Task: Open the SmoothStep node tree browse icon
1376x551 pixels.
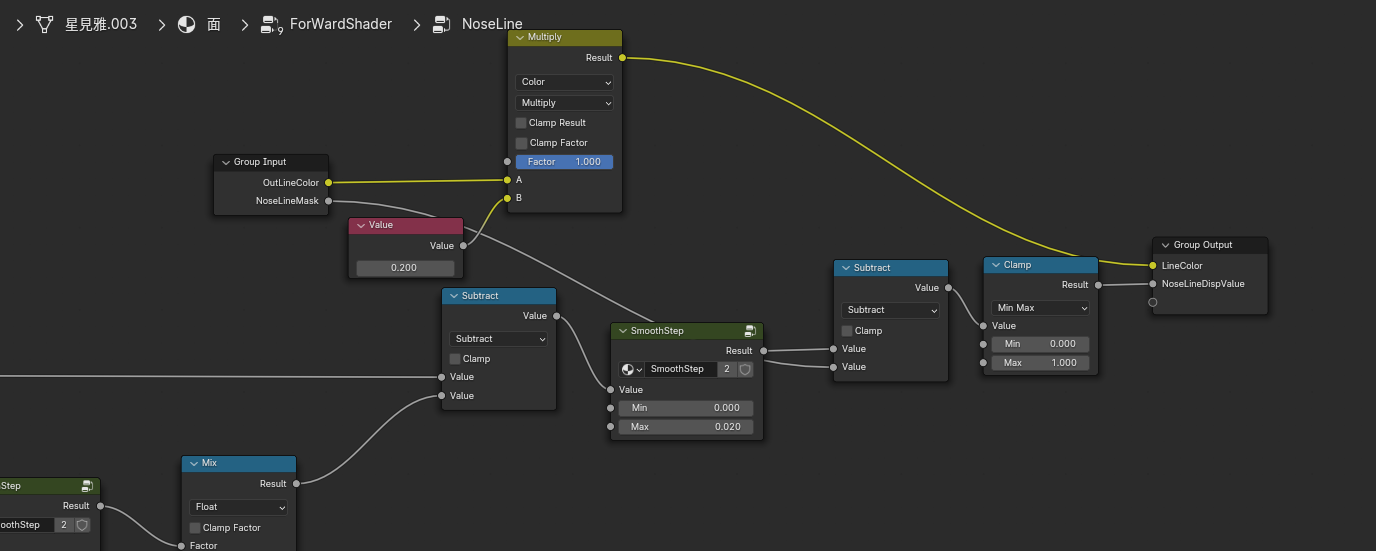Action: coord(631,369)
